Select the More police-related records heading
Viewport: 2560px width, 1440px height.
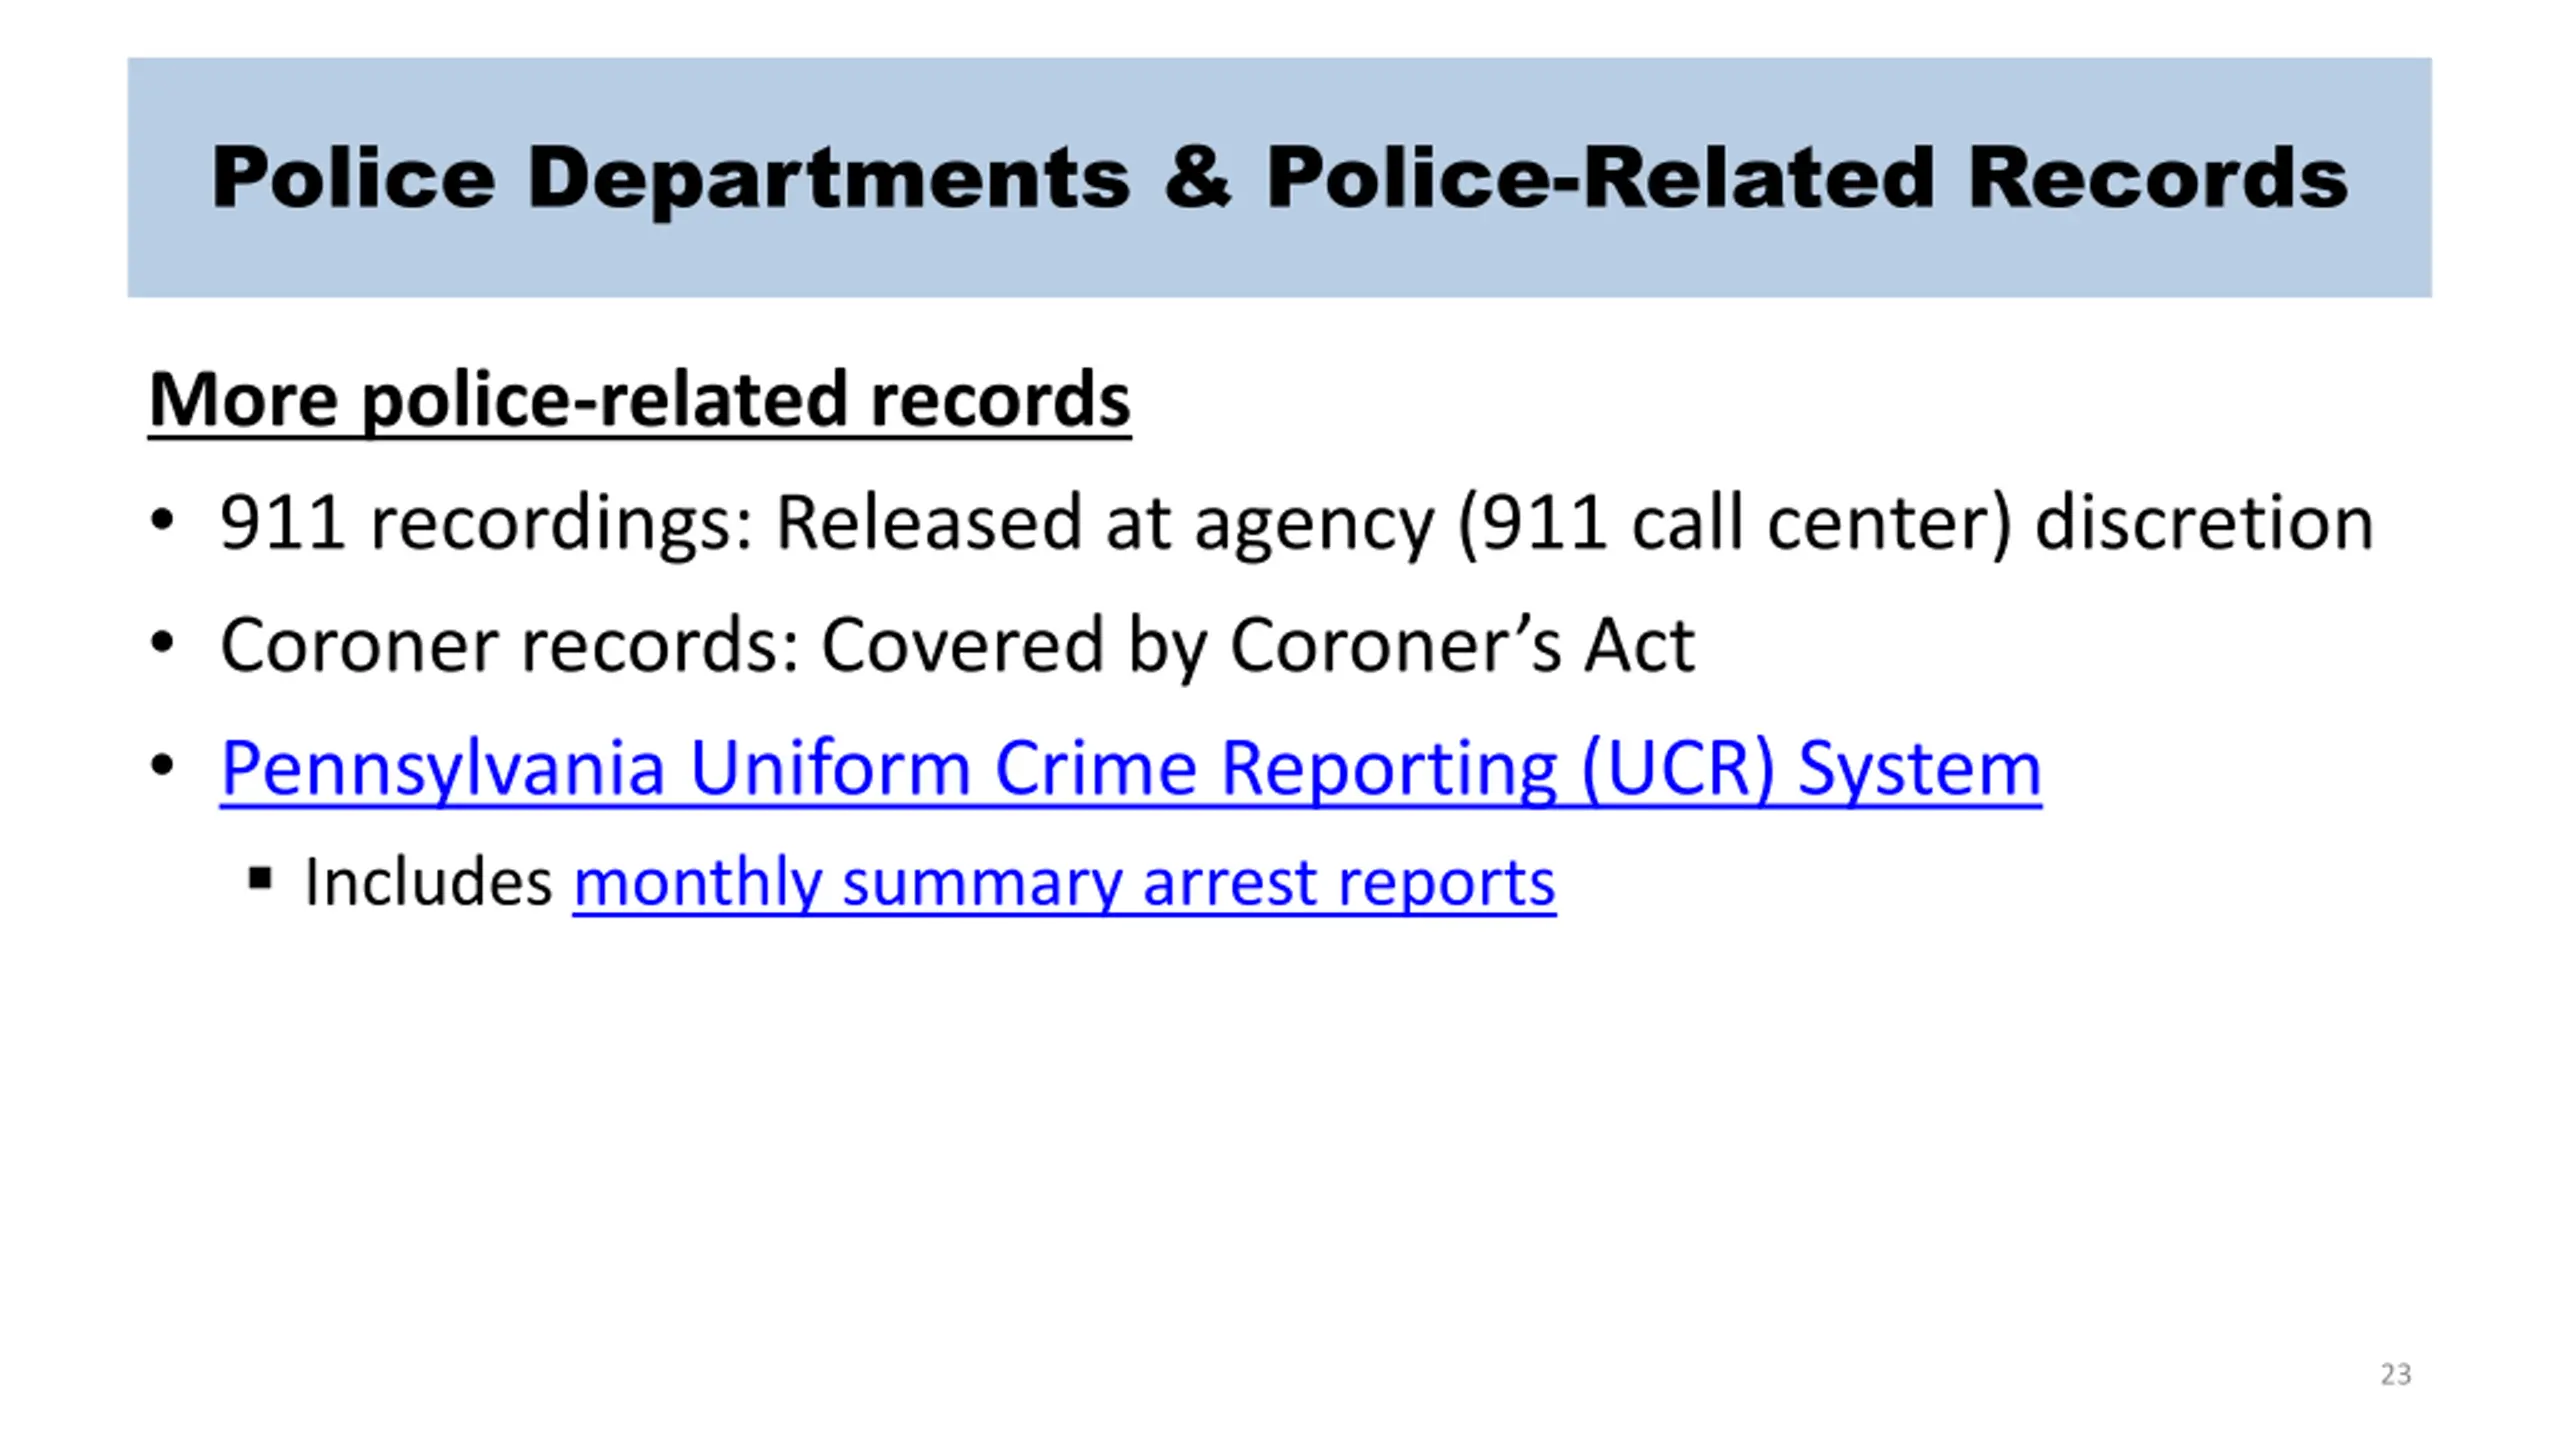pos(640,400)
